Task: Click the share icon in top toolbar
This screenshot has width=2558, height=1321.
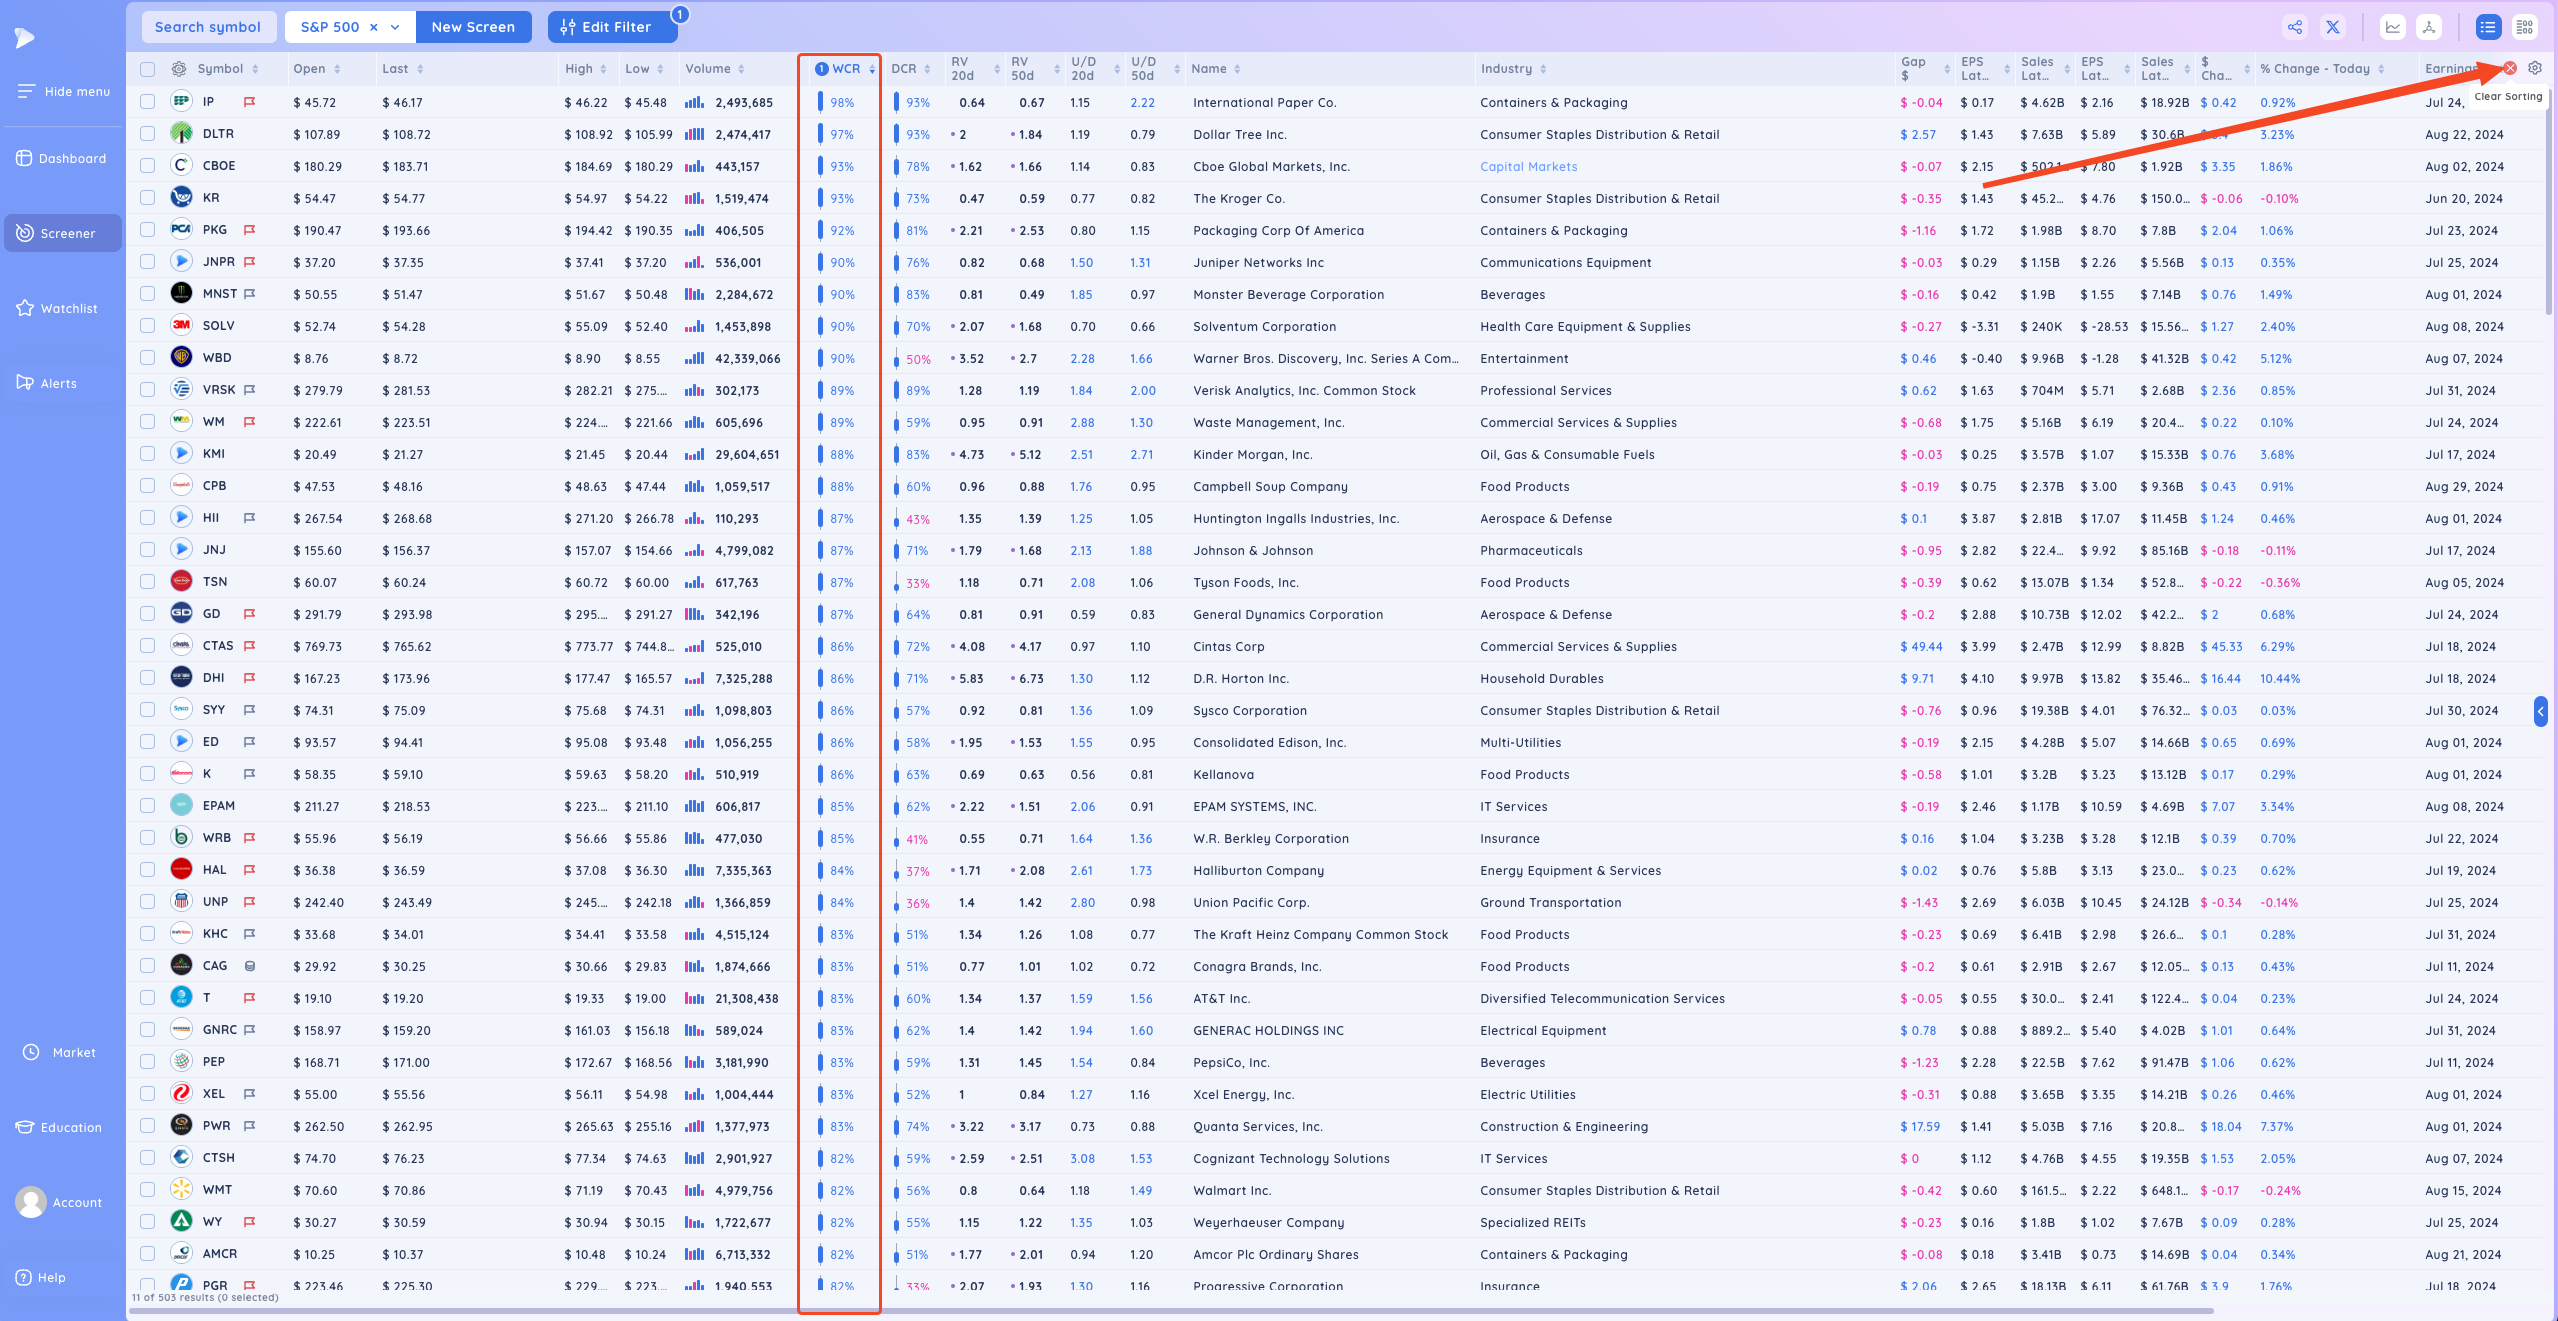Action: [x=2295, y=27]
